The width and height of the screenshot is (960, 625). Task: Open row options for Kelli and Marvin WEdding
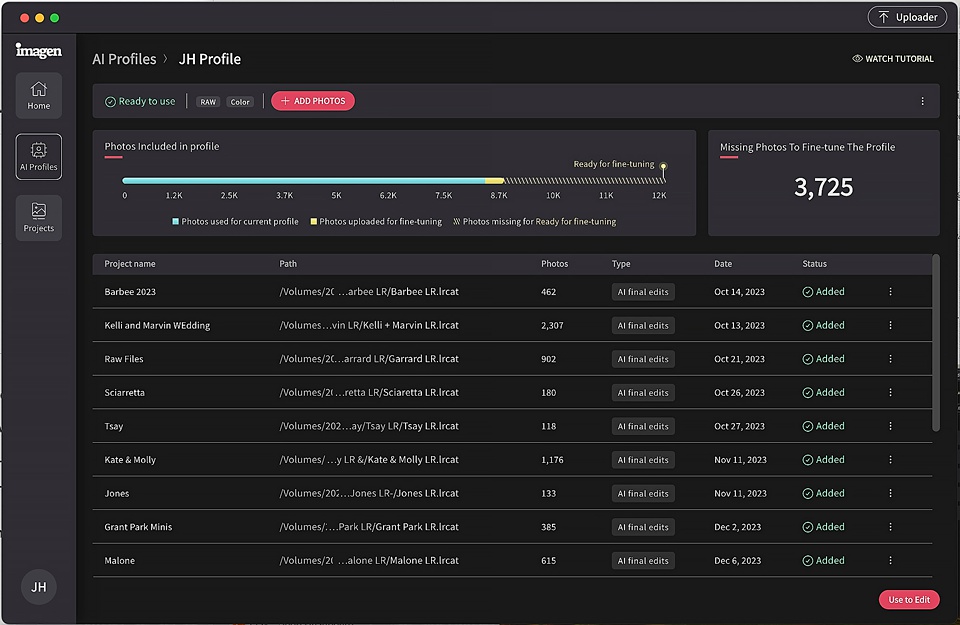(890, 325)
